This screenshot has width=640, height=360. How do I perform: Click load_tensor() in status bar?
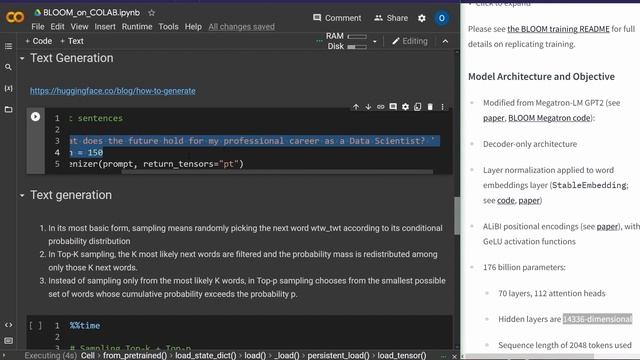402,356
